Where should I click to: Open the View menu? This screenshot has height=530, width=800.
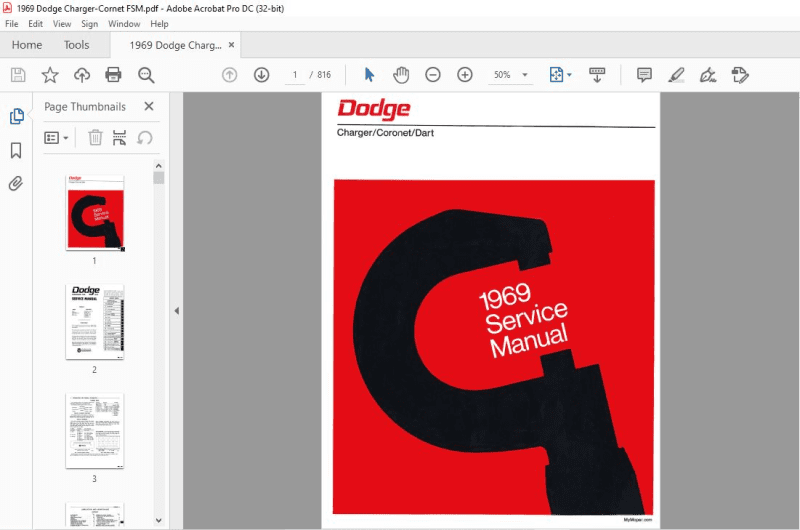point(62,24)
